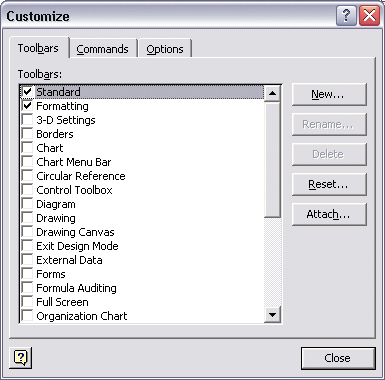Select the Standard list entry text
385x380 pixels.
tap(58, 92)
